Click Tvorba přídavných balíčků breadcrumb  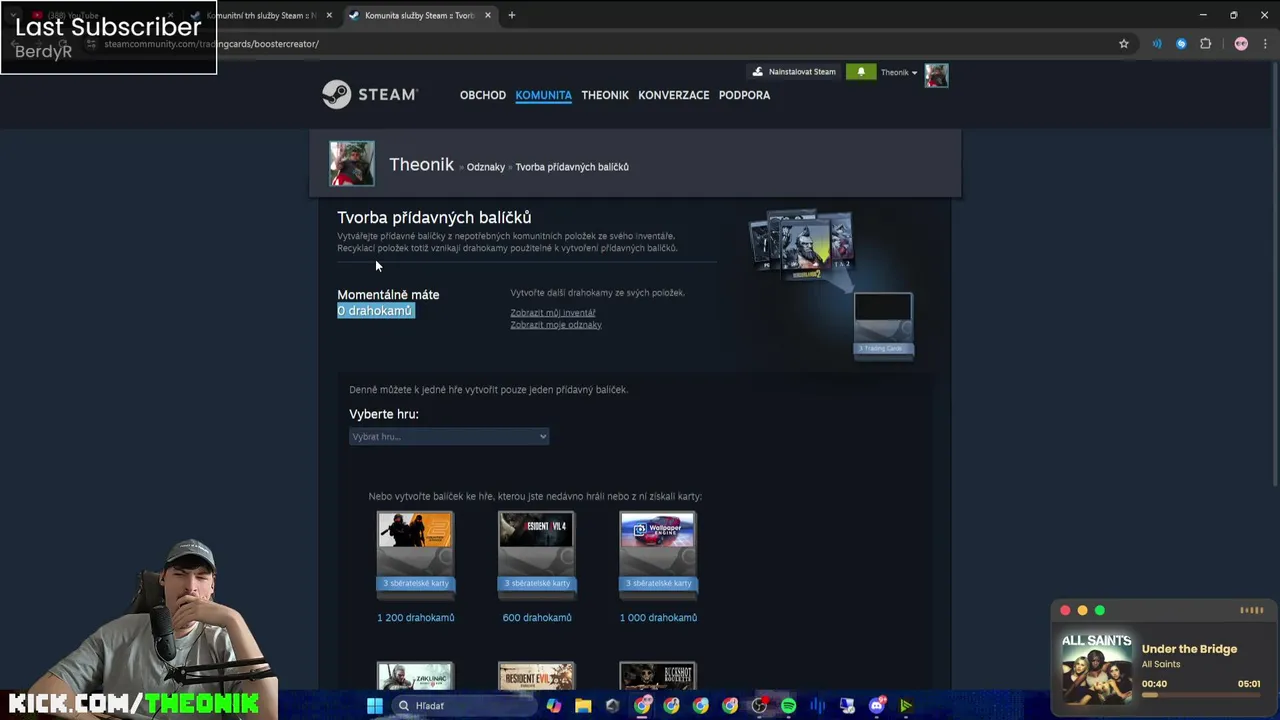coord(572,167)
